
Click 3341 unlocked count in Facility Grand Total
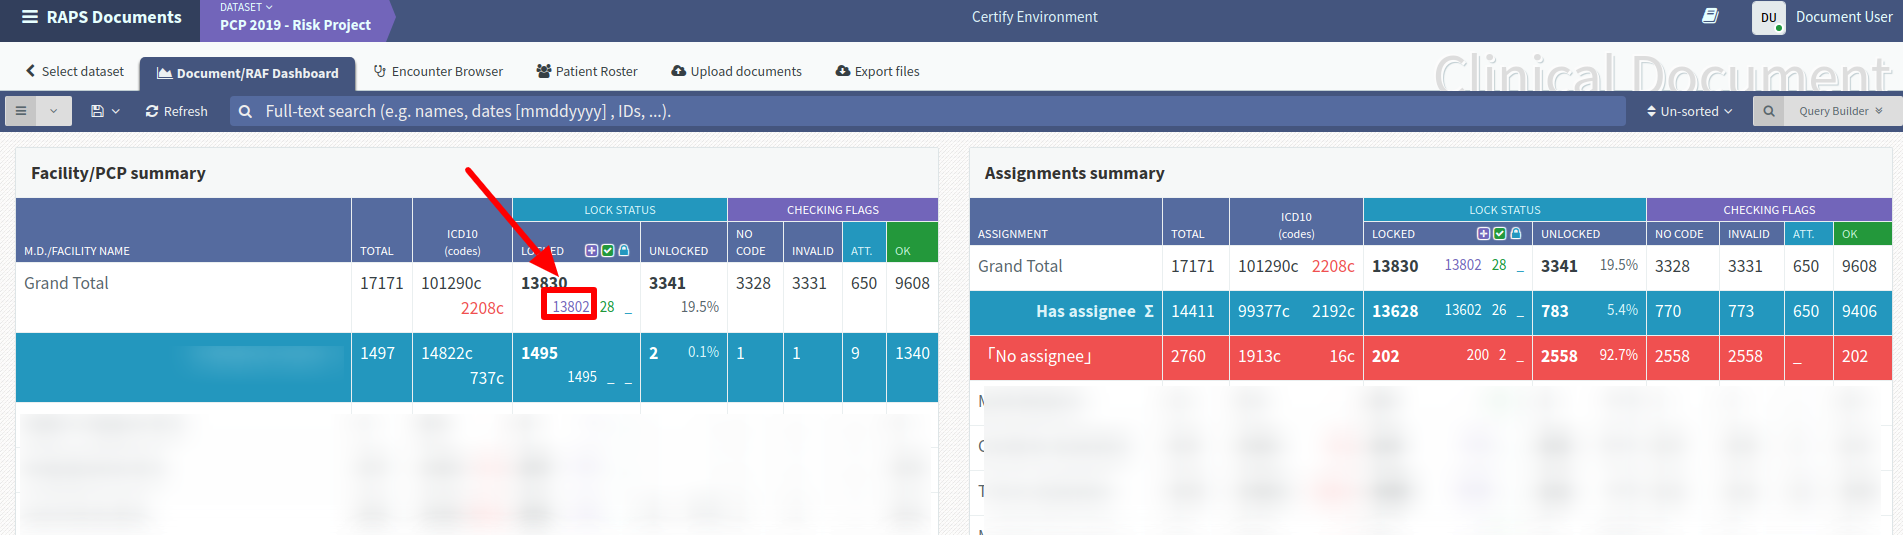point(667,283)
